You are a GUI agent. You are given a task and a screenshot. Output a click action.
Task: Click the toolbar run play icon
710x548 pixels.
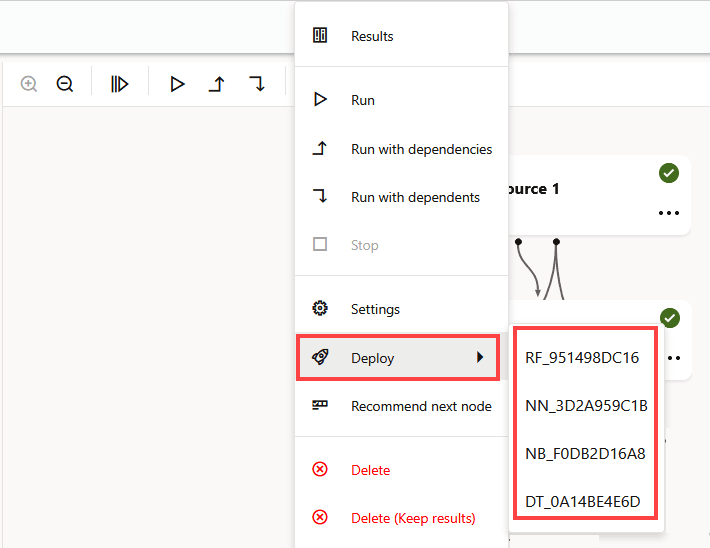pos(177,84)
